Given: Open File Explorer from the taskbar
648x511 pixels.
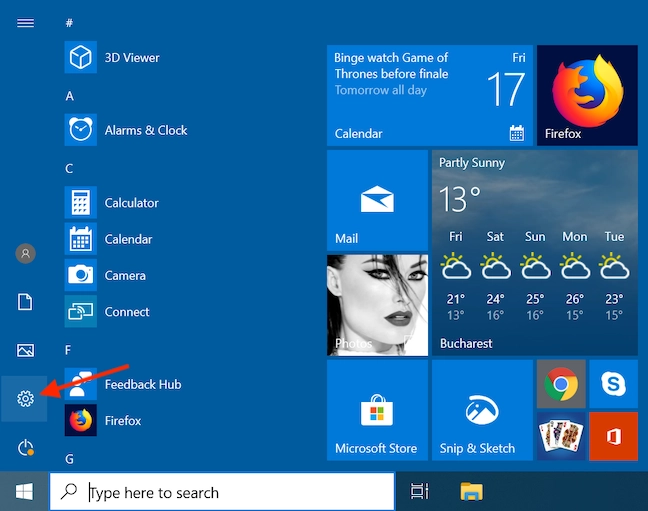Looking at the screenshot, I should 471,492.
